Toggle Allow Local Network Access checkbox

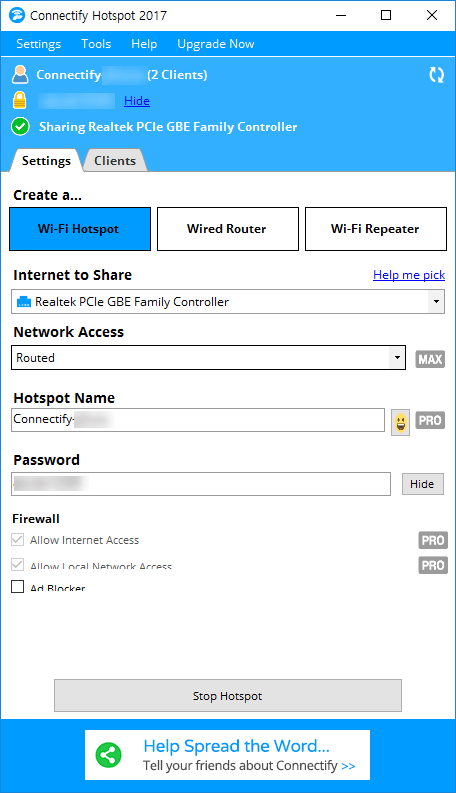point(18,564)
